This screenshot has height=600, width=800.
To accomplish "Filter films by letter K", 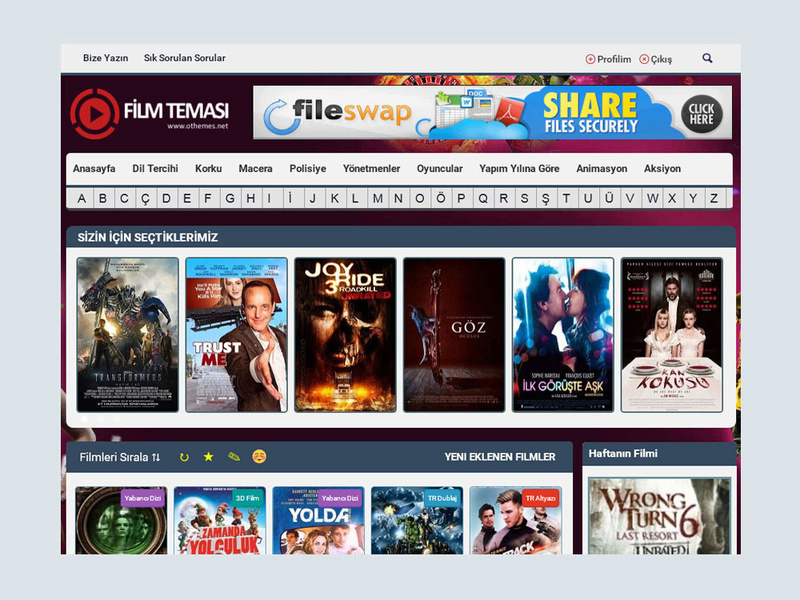I will 335,198.
